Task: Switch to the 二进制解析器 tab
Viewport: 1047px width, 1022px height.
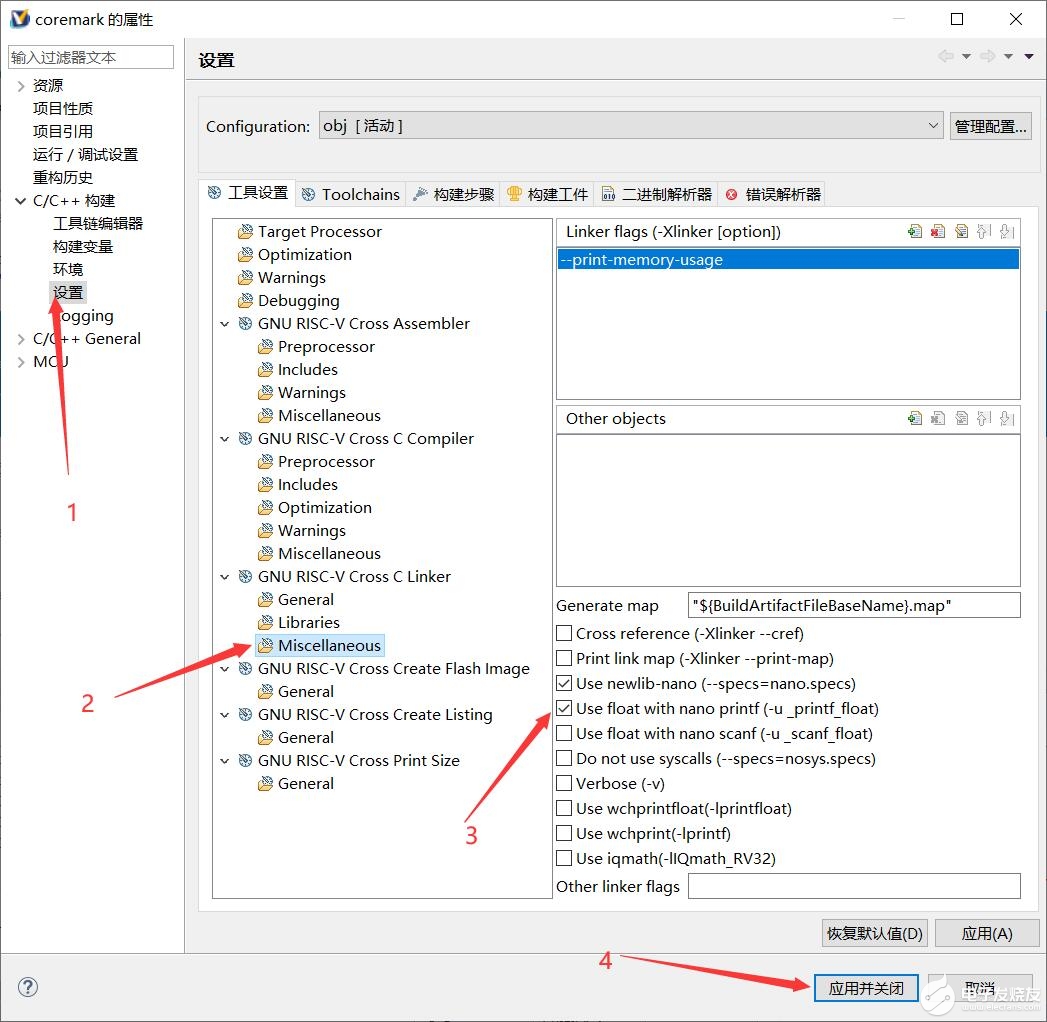Action: (x=656, y=194)
